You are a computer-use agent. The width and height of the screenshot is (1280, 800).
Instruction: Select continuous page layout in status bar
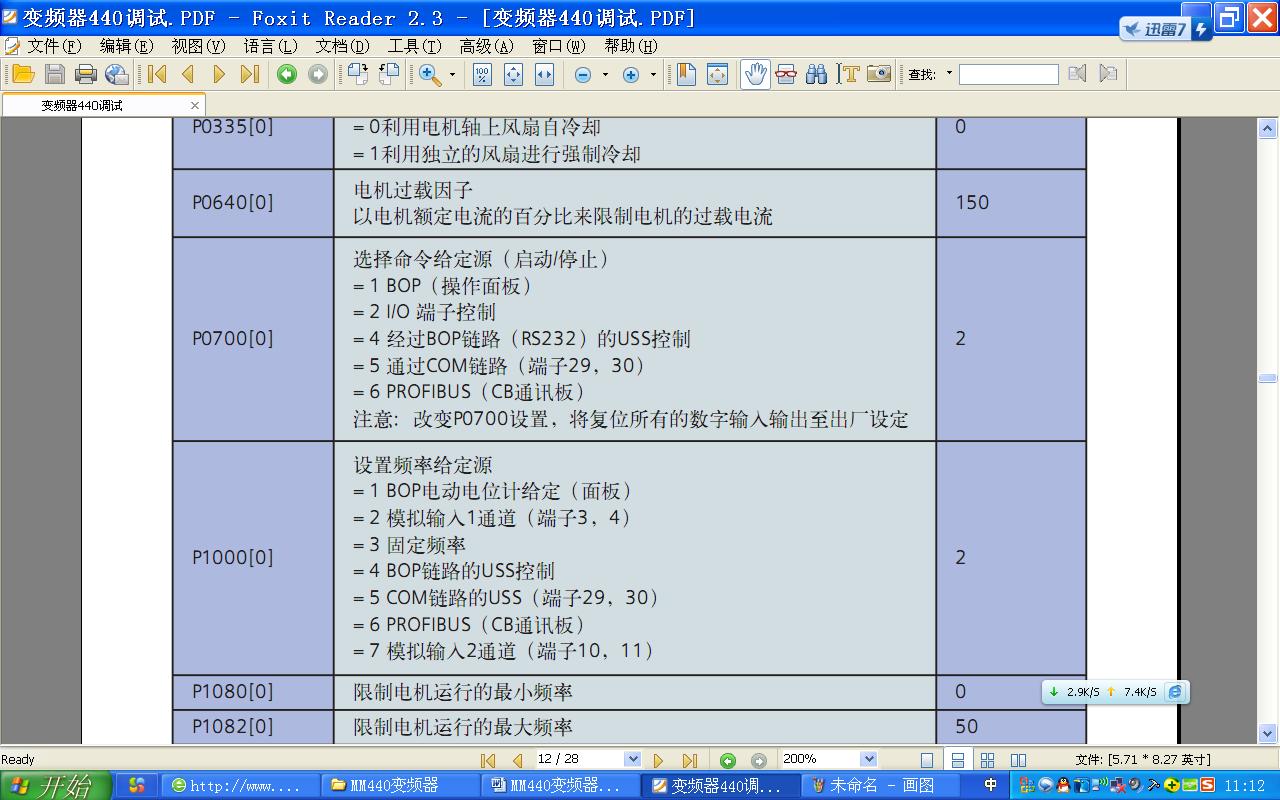957,760
